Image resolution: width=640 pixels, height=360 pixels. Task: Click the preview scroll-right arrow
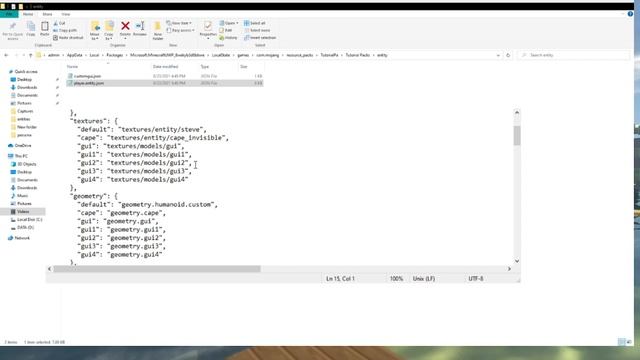[x=509, y=269]
